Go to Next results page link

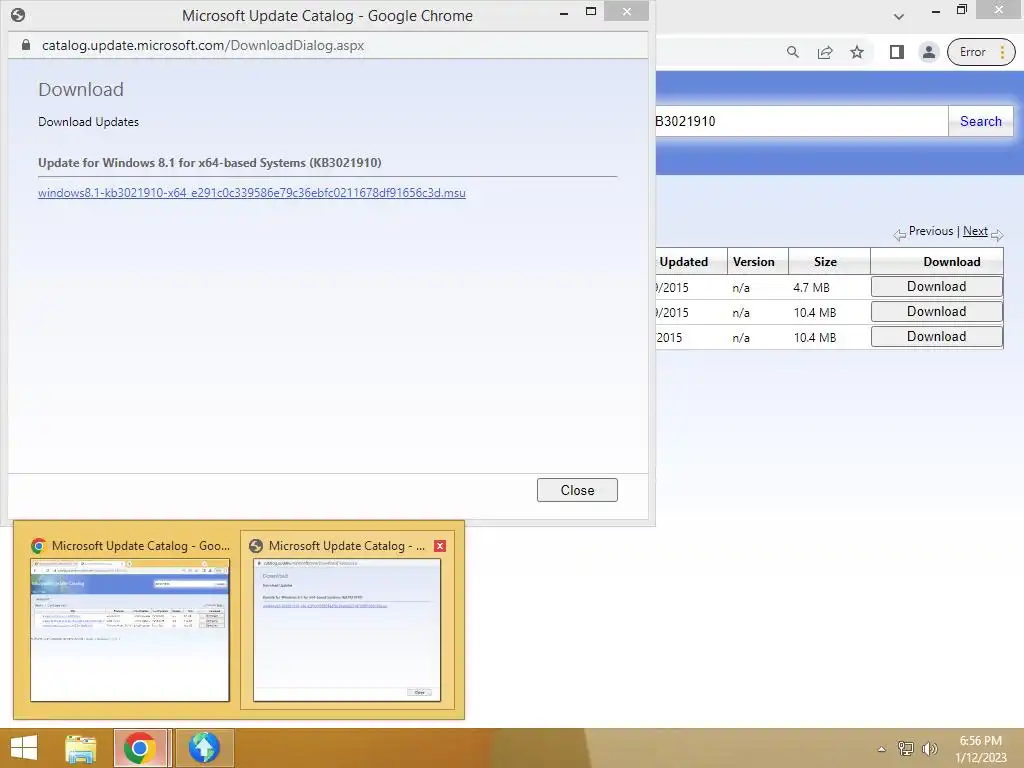[975, 231]
